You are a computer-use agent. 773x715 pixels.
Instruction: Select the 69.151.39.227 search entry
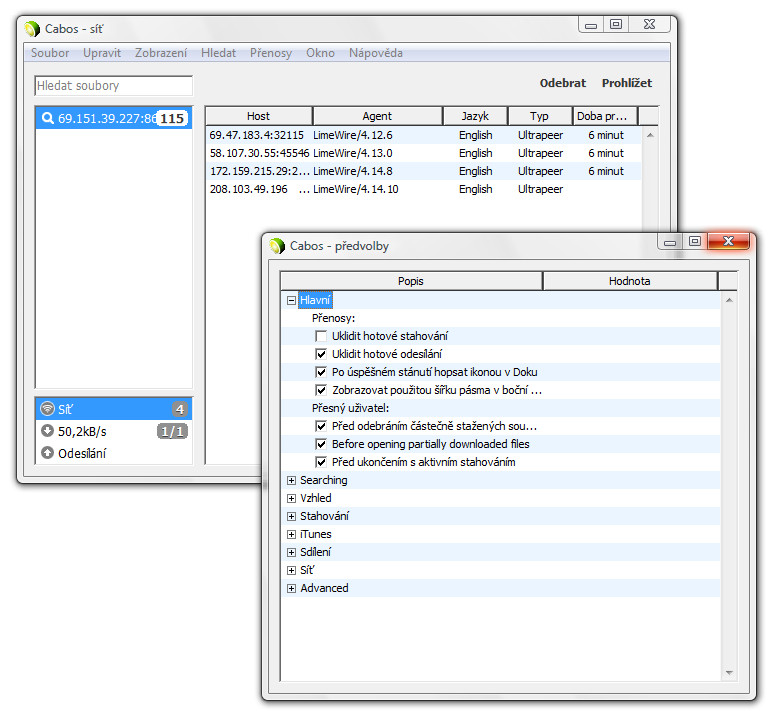pyautogui.click(x=113, y=118)
